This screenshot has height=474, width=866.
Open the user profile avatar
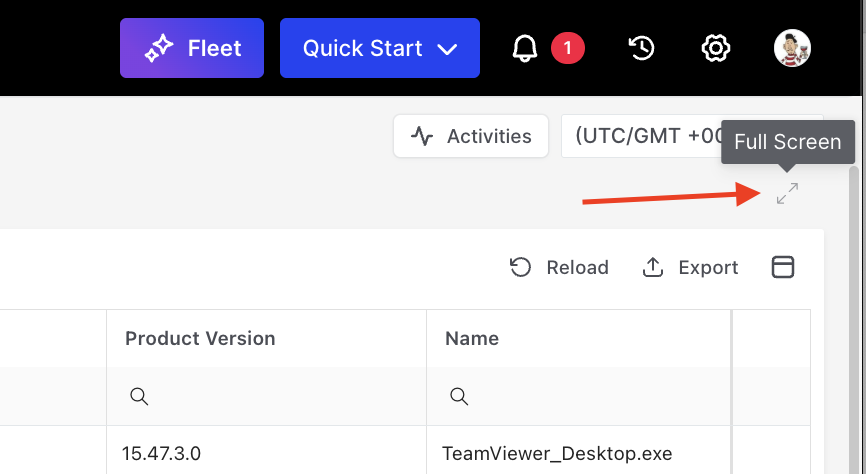[x=792, y=47]
